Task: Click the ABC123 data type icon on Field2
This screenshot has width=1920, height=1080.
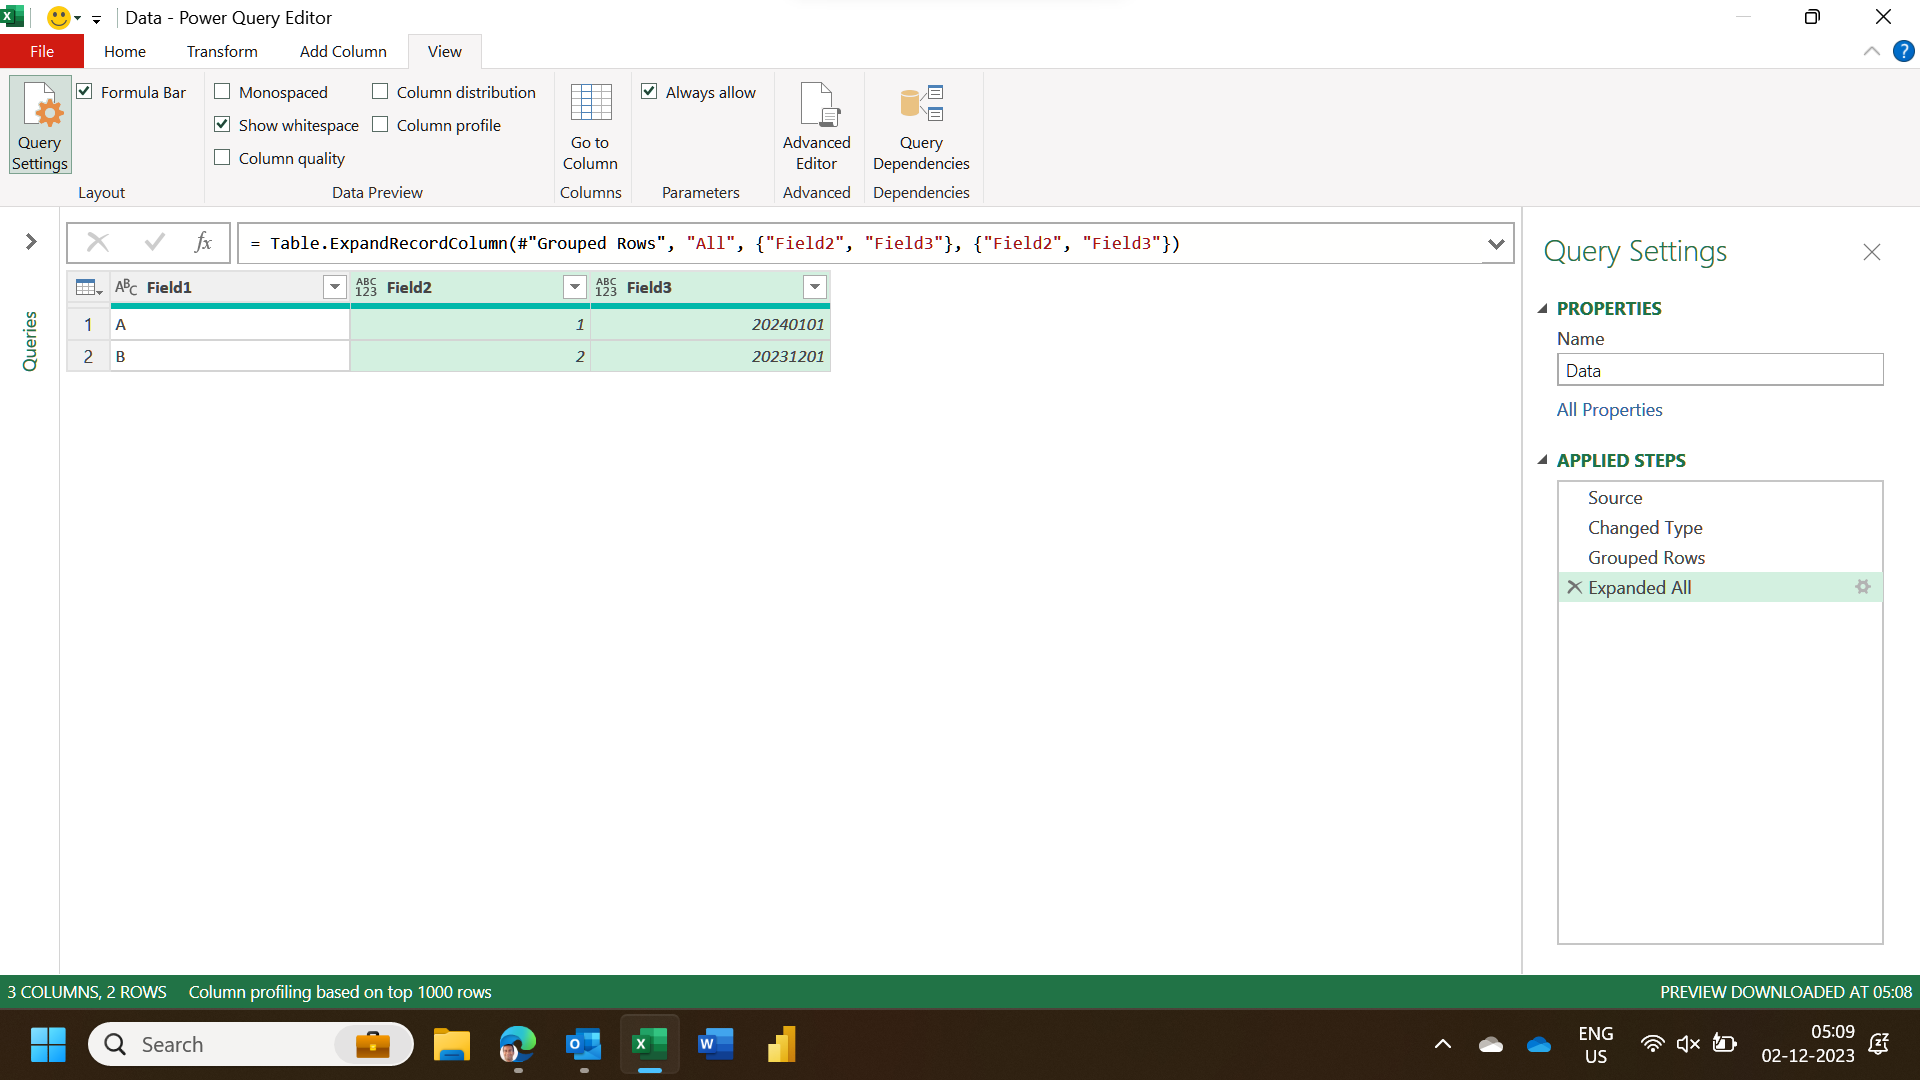Action: coord(367,287)
